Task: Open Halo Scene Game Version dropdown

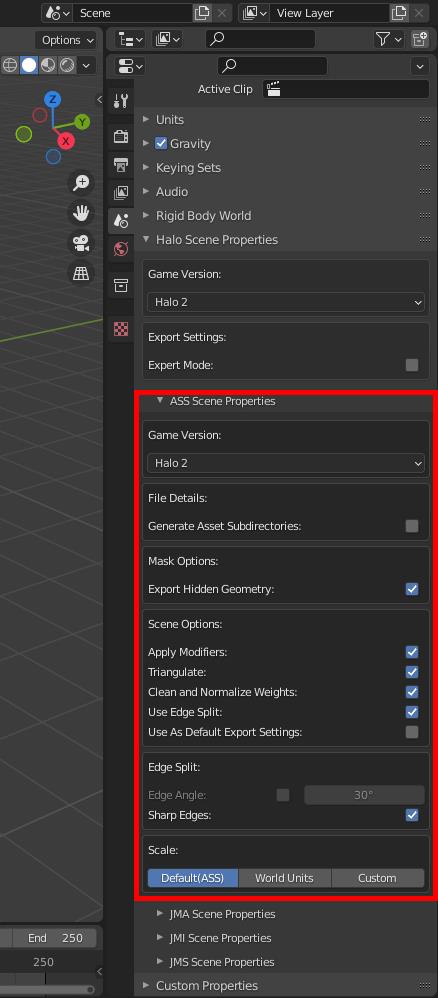Action: pyautogui.click(x=286, y=302)
